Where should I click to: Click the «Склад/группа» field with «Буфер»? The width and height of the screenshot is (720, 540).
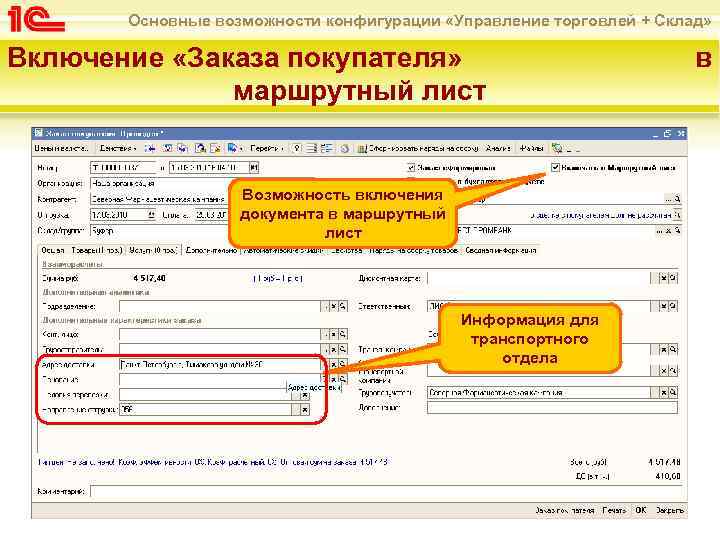158,231
